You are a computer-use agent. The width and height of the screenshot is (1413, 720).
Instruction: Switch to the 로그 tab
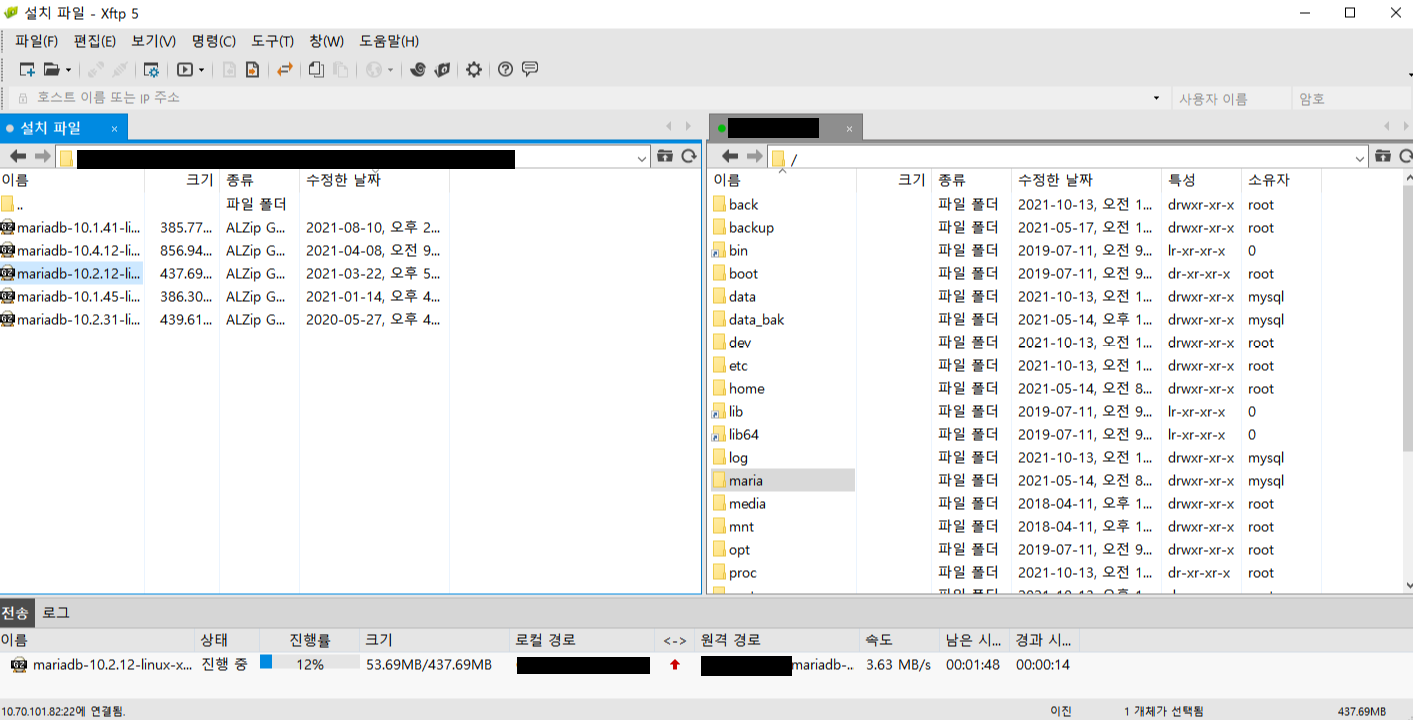pyautogui.click(x=56, y=612)
